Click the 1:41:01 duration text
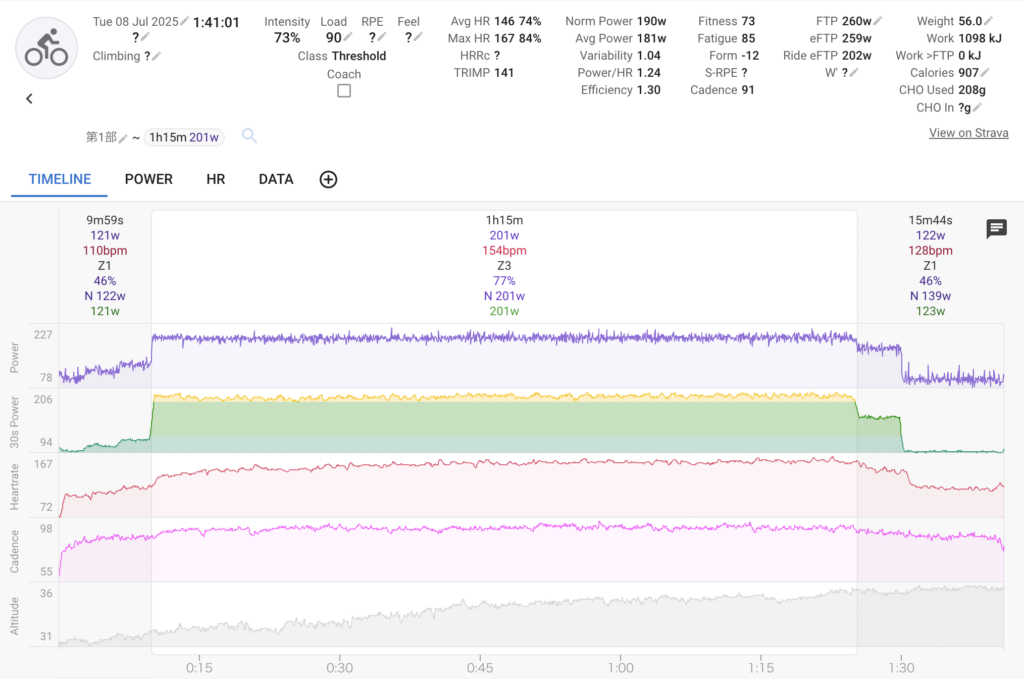The image size is (1024, 679). click(x=216, y=22)
